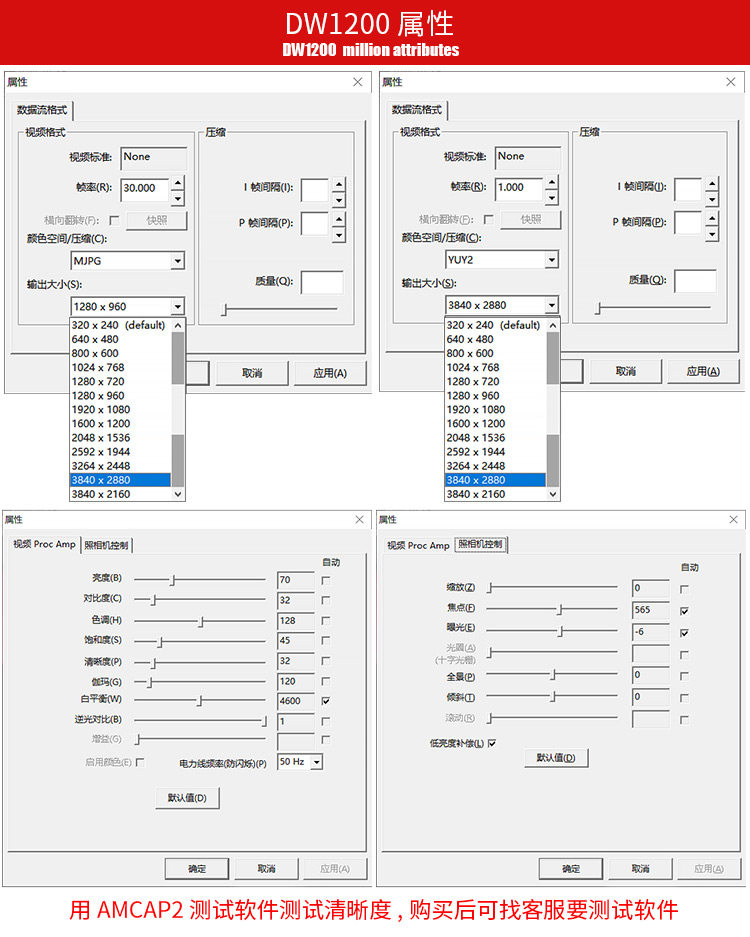Enable auto for 饱和度(S)
Image resolution: width=750 pixels, height=937 pixels.
point(326,641)
